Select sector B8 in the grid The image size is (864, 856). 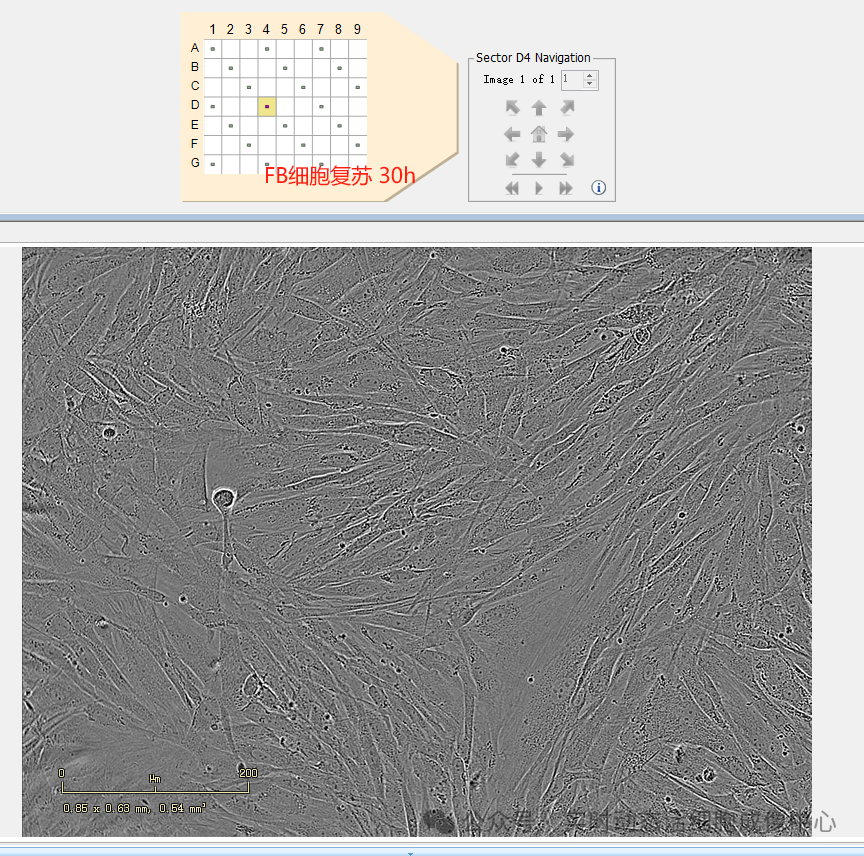pyautogui.click(x=339, y=68)
